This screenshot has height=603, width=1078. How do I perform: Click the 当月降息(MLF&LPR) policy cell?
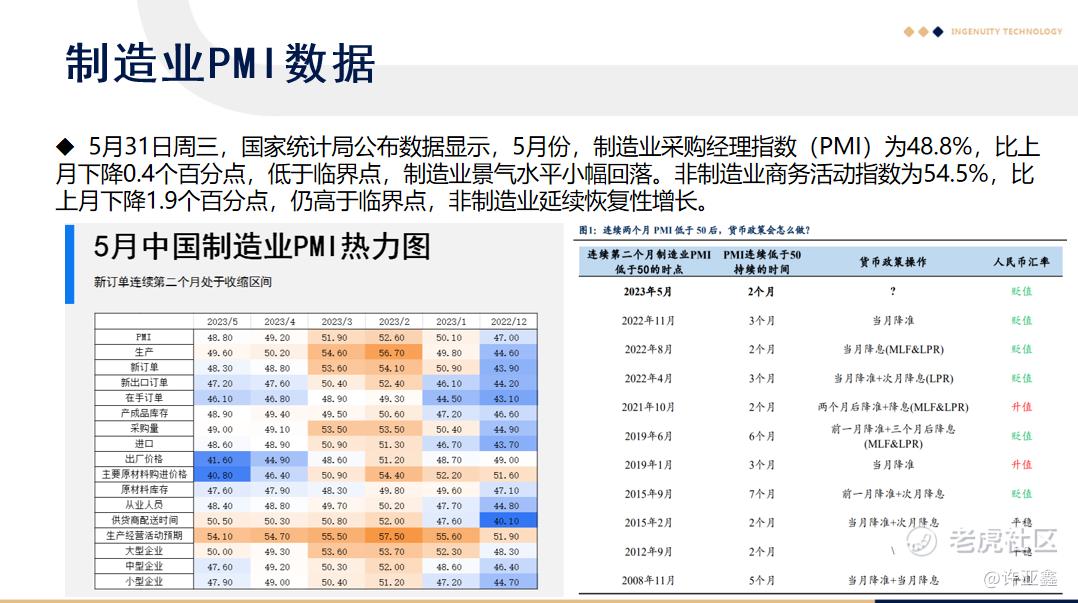[x=893, y=349]
